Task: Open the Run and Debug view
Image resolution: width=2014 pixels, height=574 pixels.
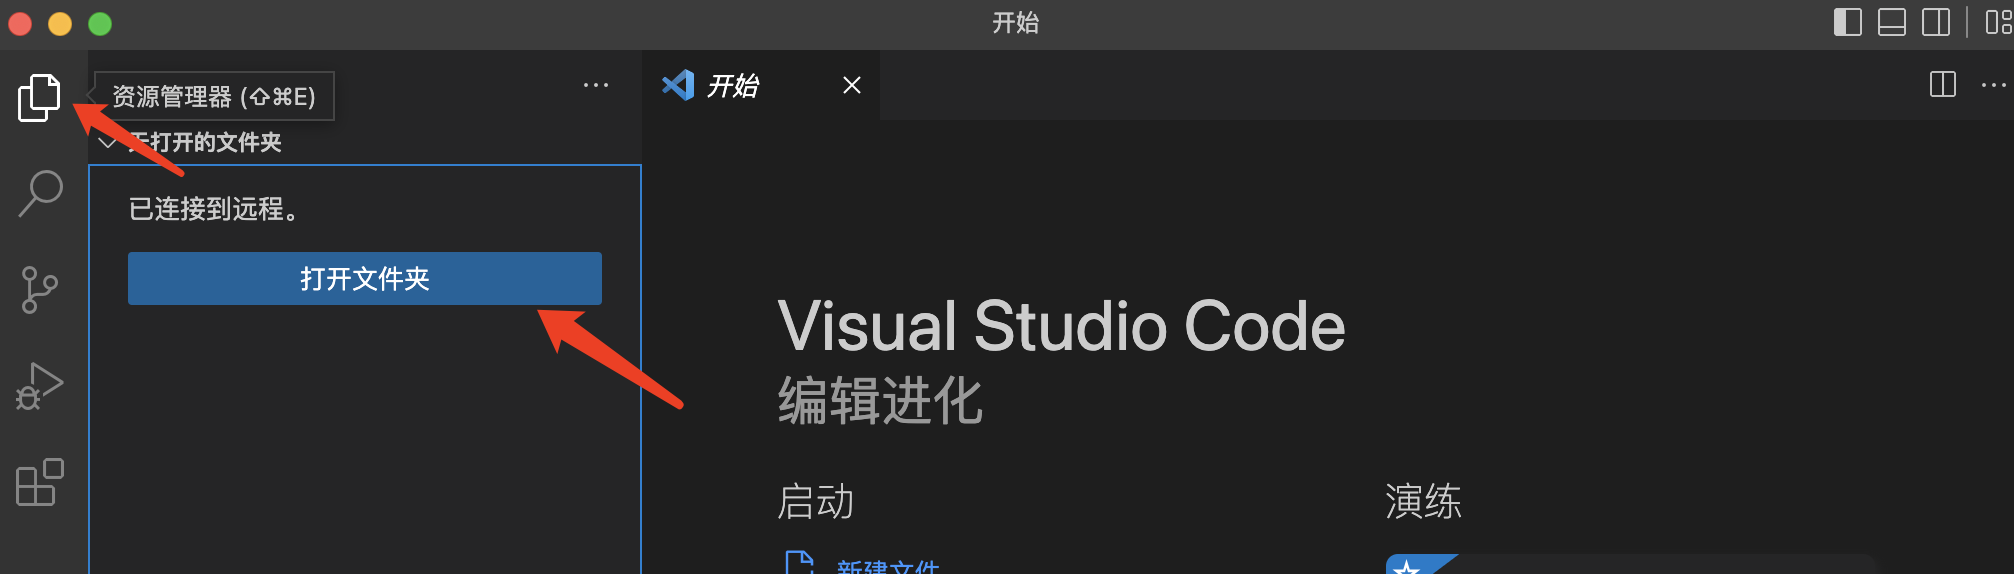Action: [40, 386]
